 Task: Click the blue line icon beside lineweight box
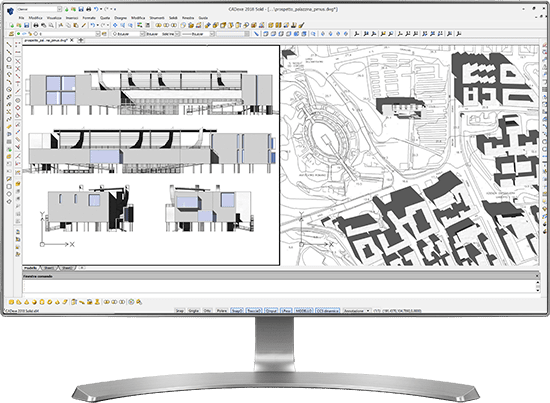[x=256, y=34]
